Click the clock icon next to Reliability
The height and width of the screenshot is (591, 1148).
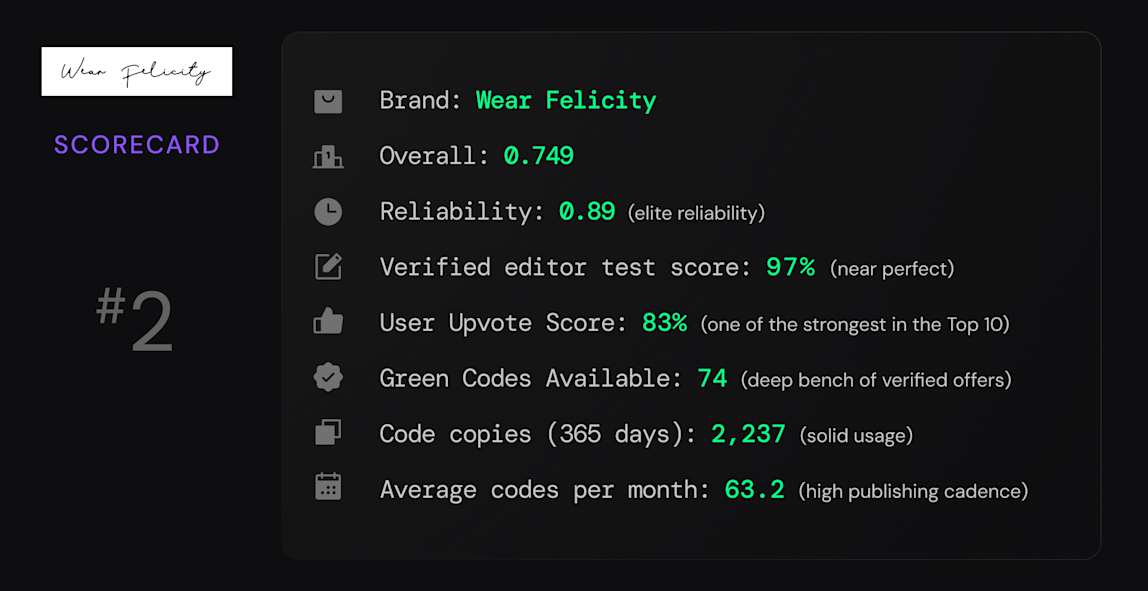(328, 212)
